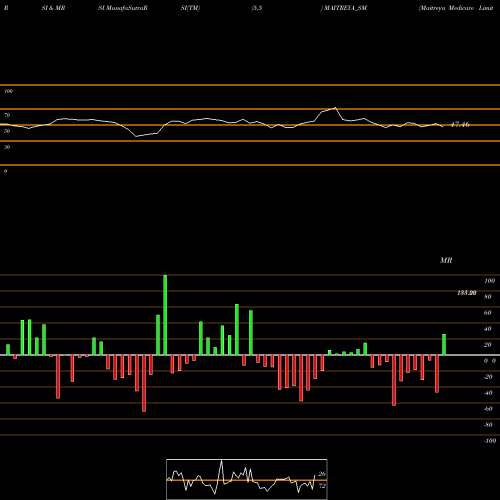
Task: Click the -60 label on MR axis
Action: 488,409
